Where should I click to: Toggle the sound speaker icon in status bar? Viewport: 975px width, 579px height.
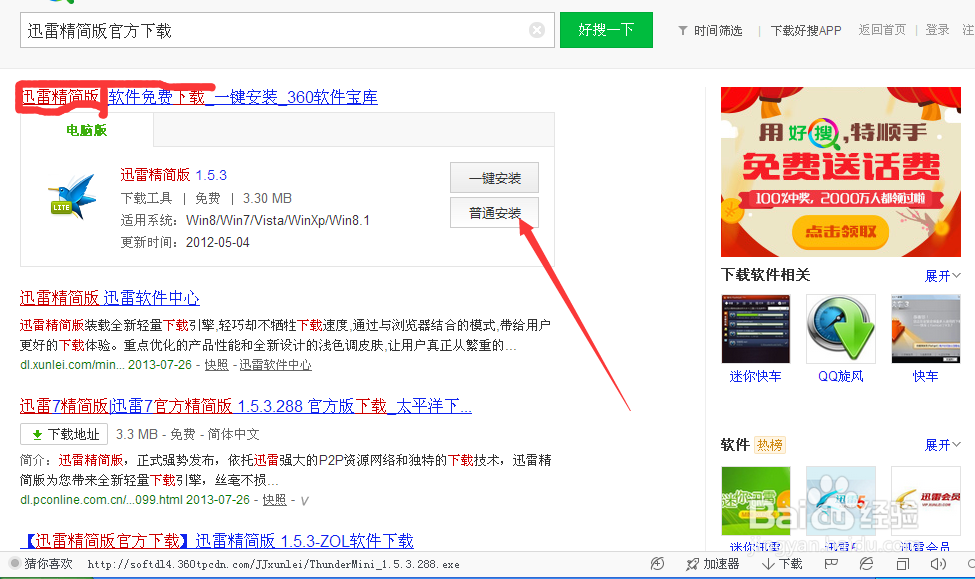click(x=938, y=564)
